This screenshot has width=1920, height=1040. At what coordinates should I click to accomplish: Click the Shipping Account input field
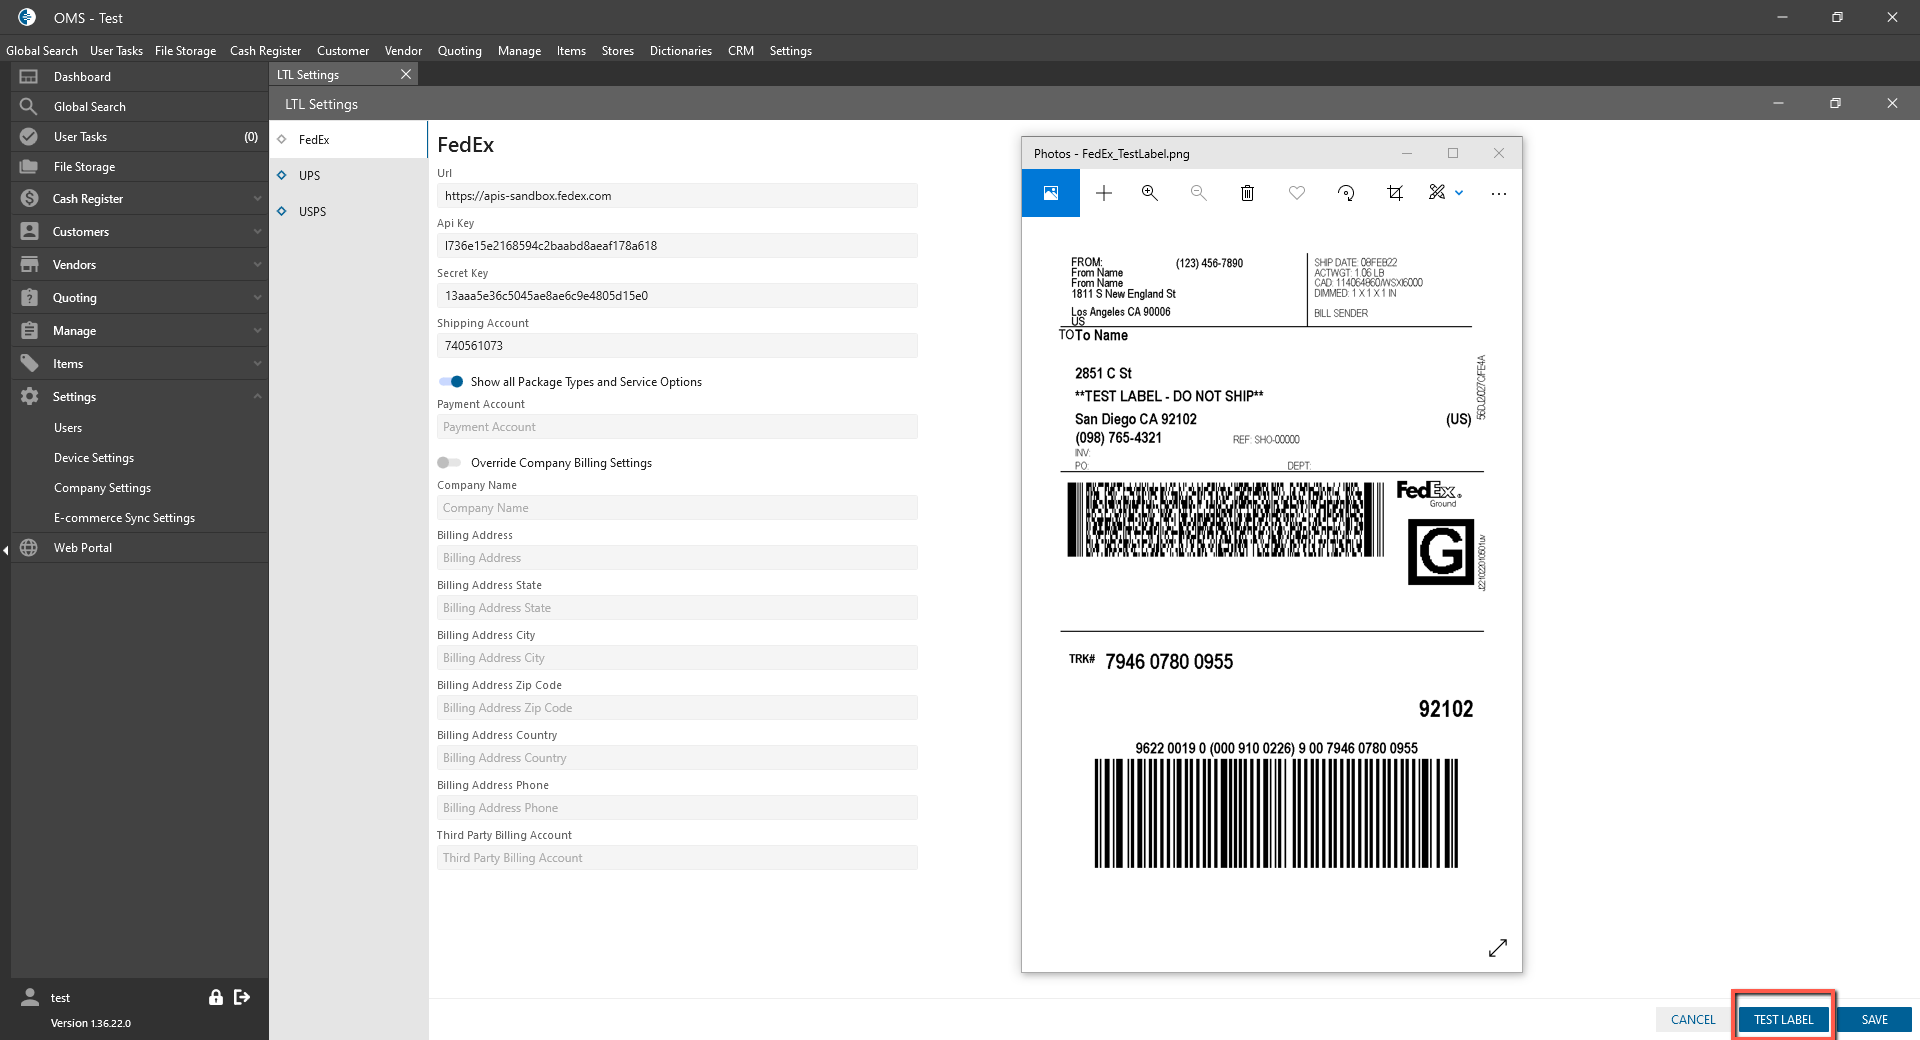tap(677, 346)
